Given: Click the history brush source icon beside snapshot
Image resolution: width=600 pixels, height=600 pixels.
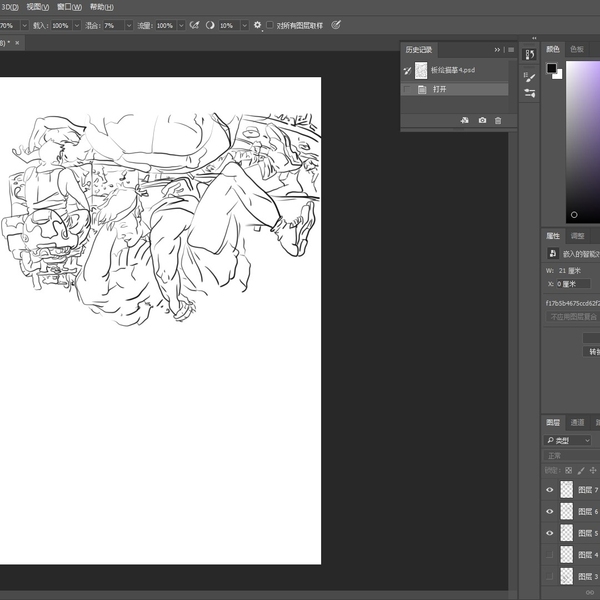Looking at the screenshot, I should (407, 70).
